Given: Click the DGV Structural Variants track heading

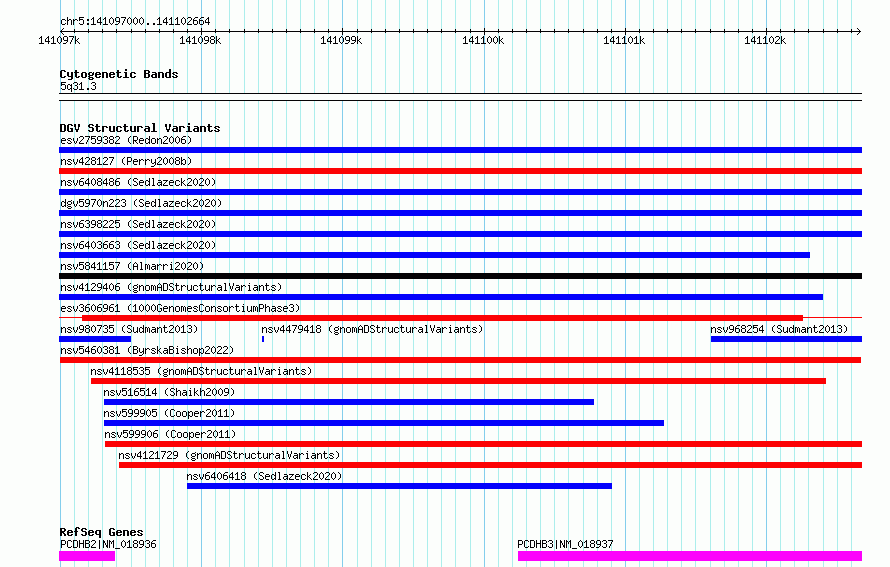Looking at the screenshot, I should click(140, 128).
